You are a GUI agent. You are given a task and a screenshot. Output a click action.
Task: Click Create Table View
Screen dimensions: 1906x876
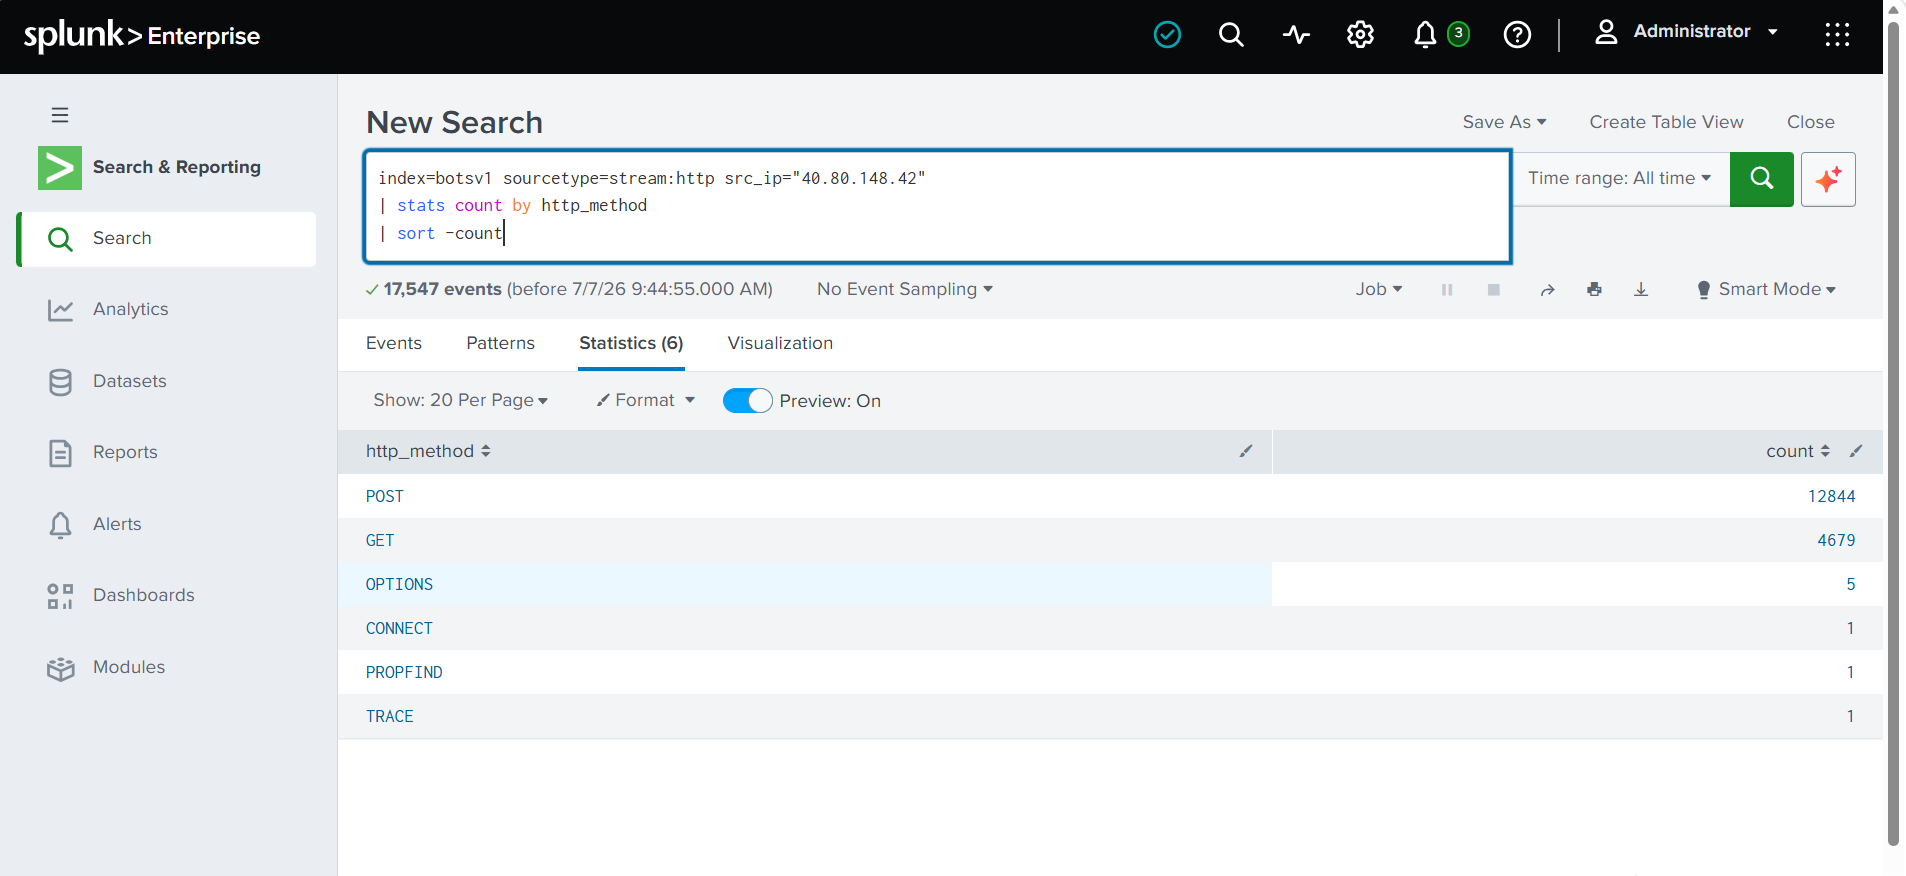[x=1666, y=122]
